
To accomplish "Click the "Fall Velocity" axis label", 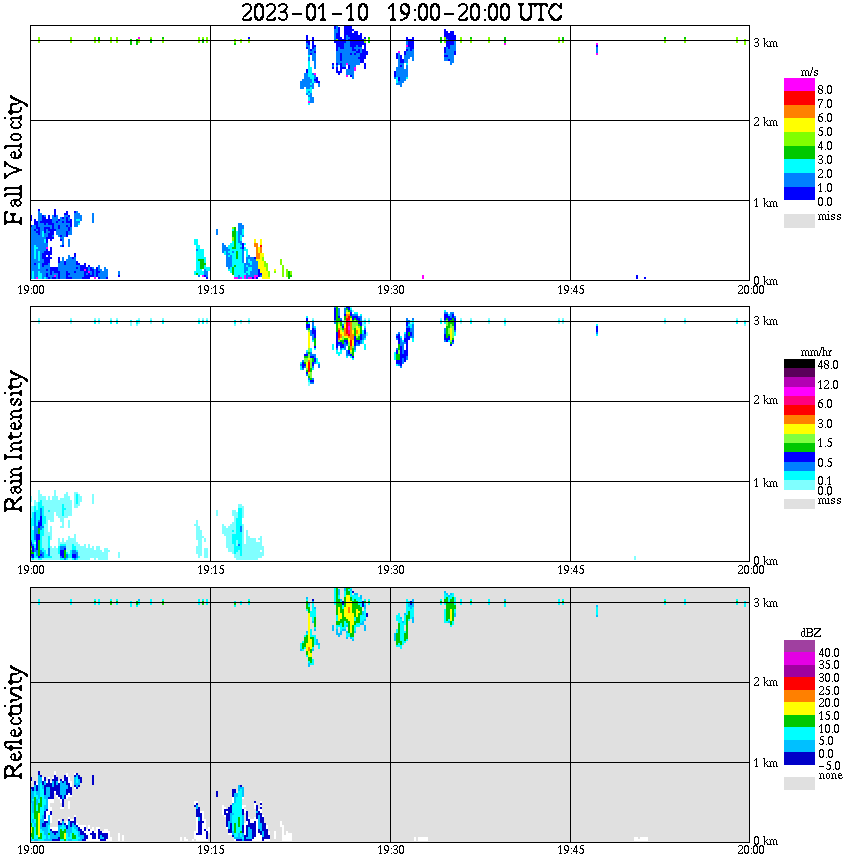I will point(14,161).
